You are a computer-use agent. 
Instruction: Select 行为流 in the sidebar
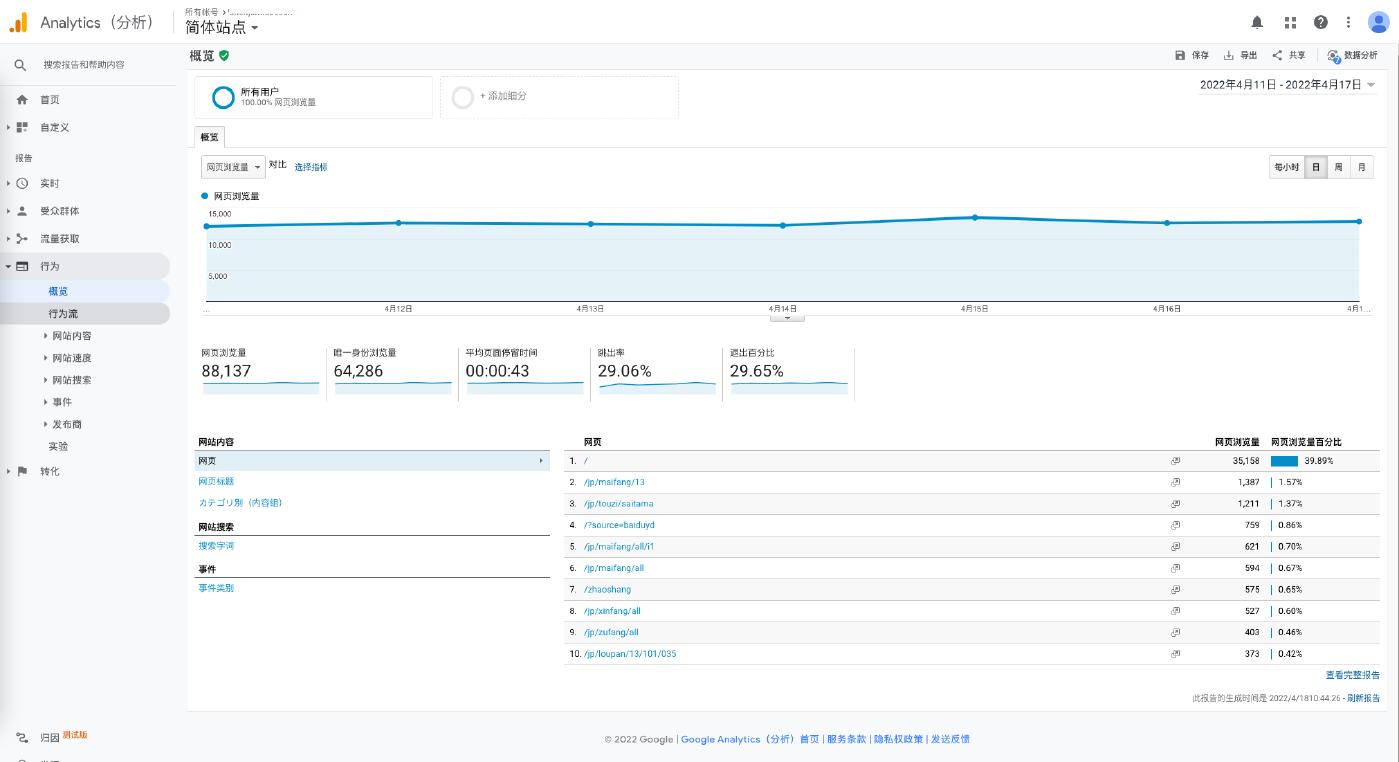tap(64, 314)
